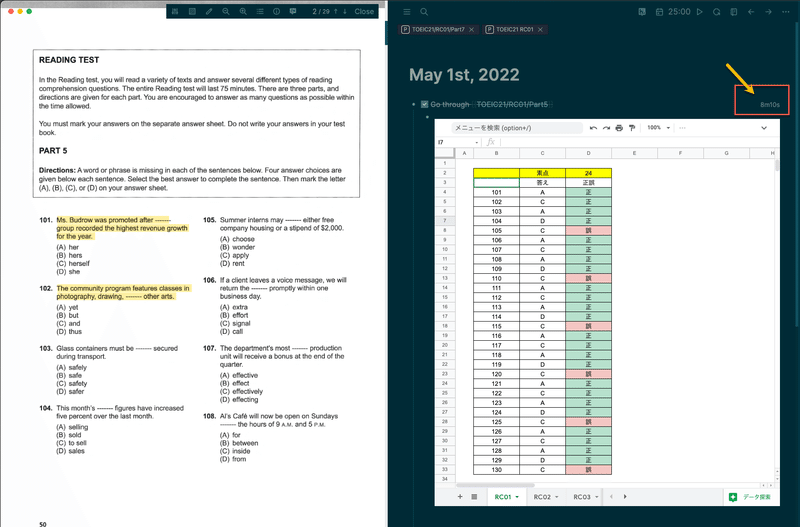Image resolution: width=800 pixels, height=527 pixels.
Task: Zoom in the PDF viewer
Action: click(x=243, y=11)
